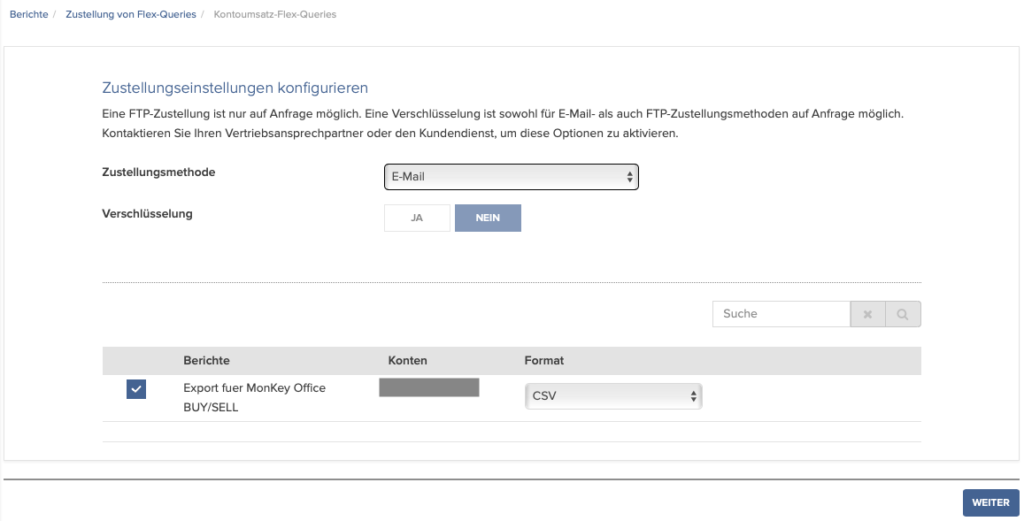
Task: Click Kontoumsatz-Flex-Queries breadcrumb
Action: pos(275,14)
